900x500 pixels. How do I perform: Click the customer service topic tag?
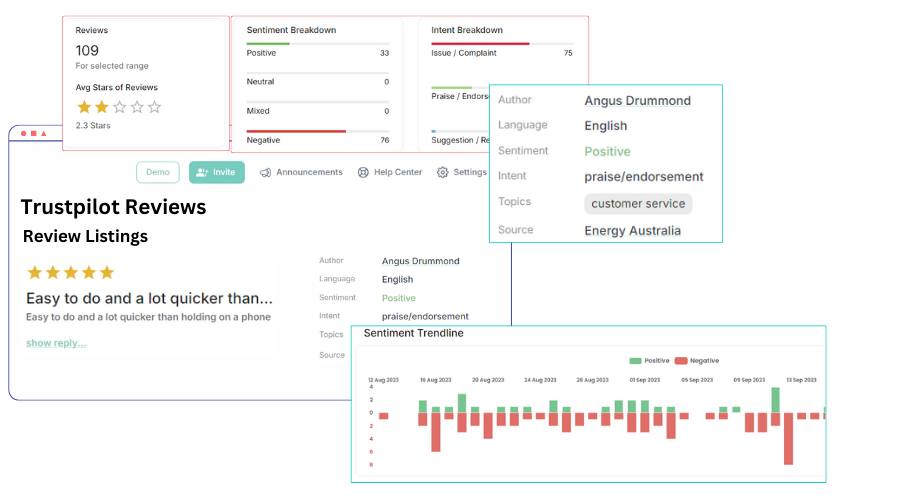pyautogui.click(x=638, y=204)
